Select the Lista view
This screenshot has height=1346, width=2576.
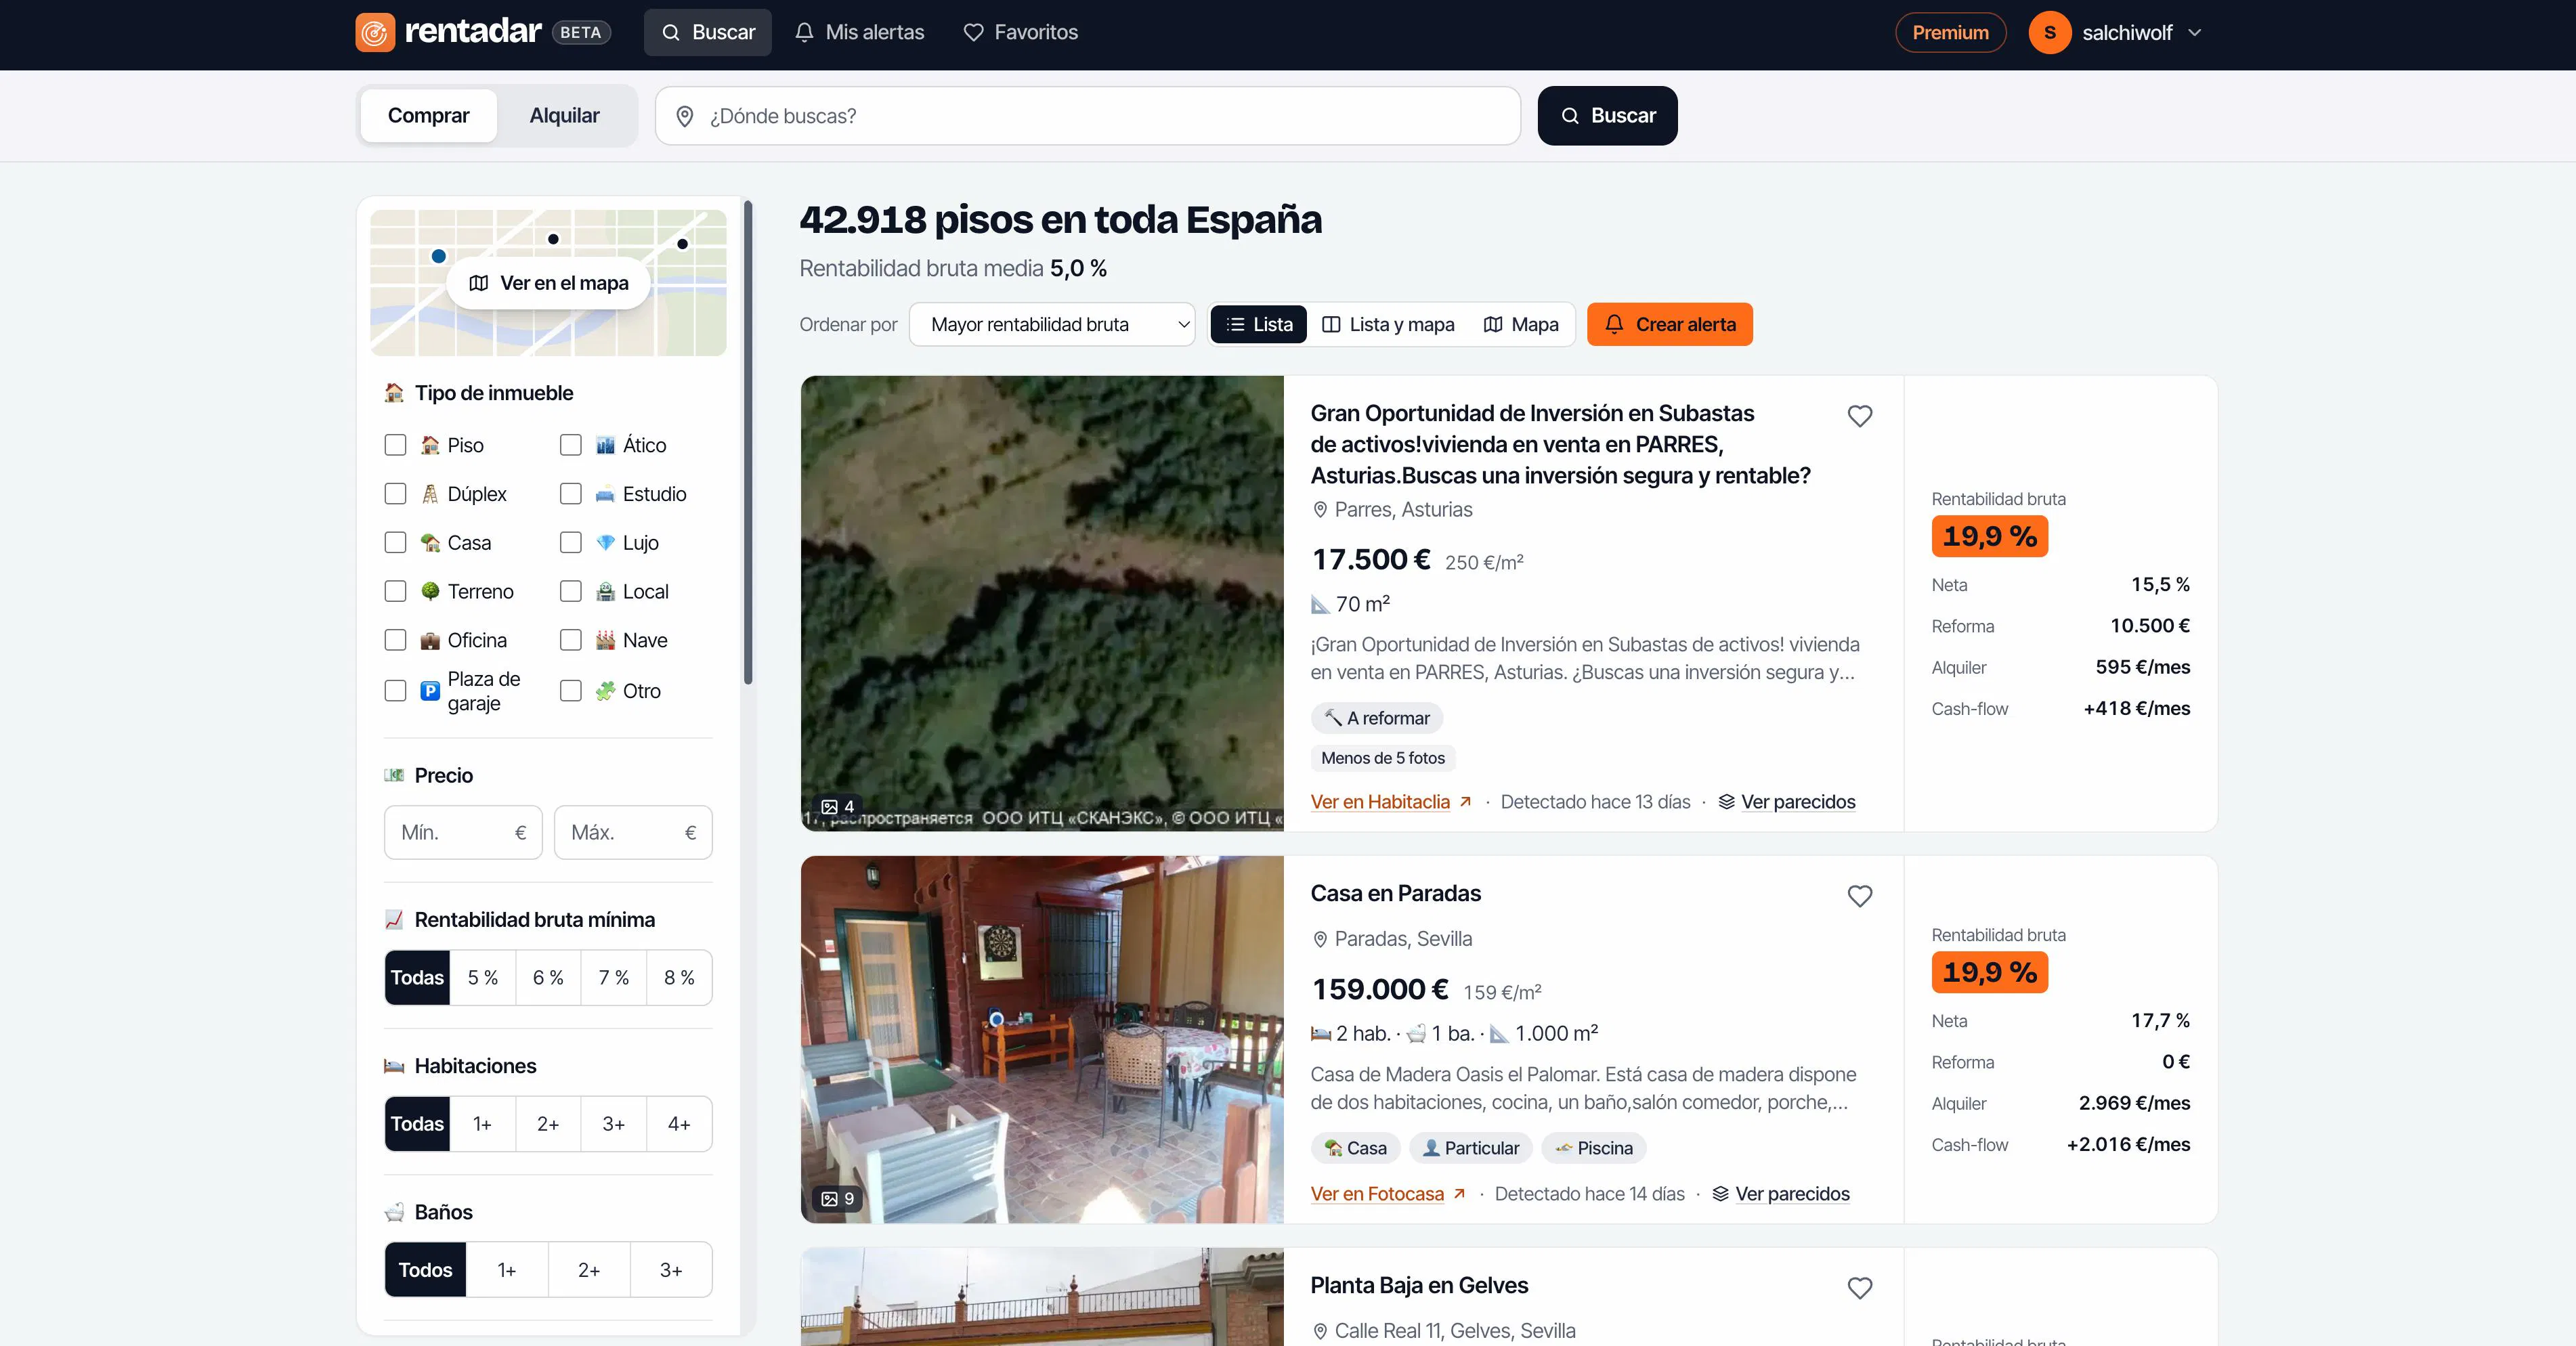[x=1259, y=324]
